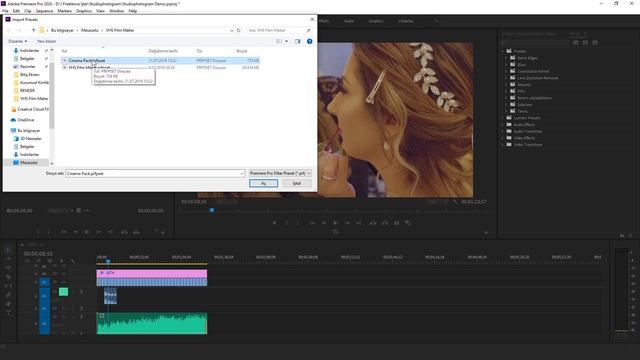Open the view options dropdown arrow
Image resolution: width=640 pixels, height=360 pixels.
pyautogui.click(x=286, y=41)
